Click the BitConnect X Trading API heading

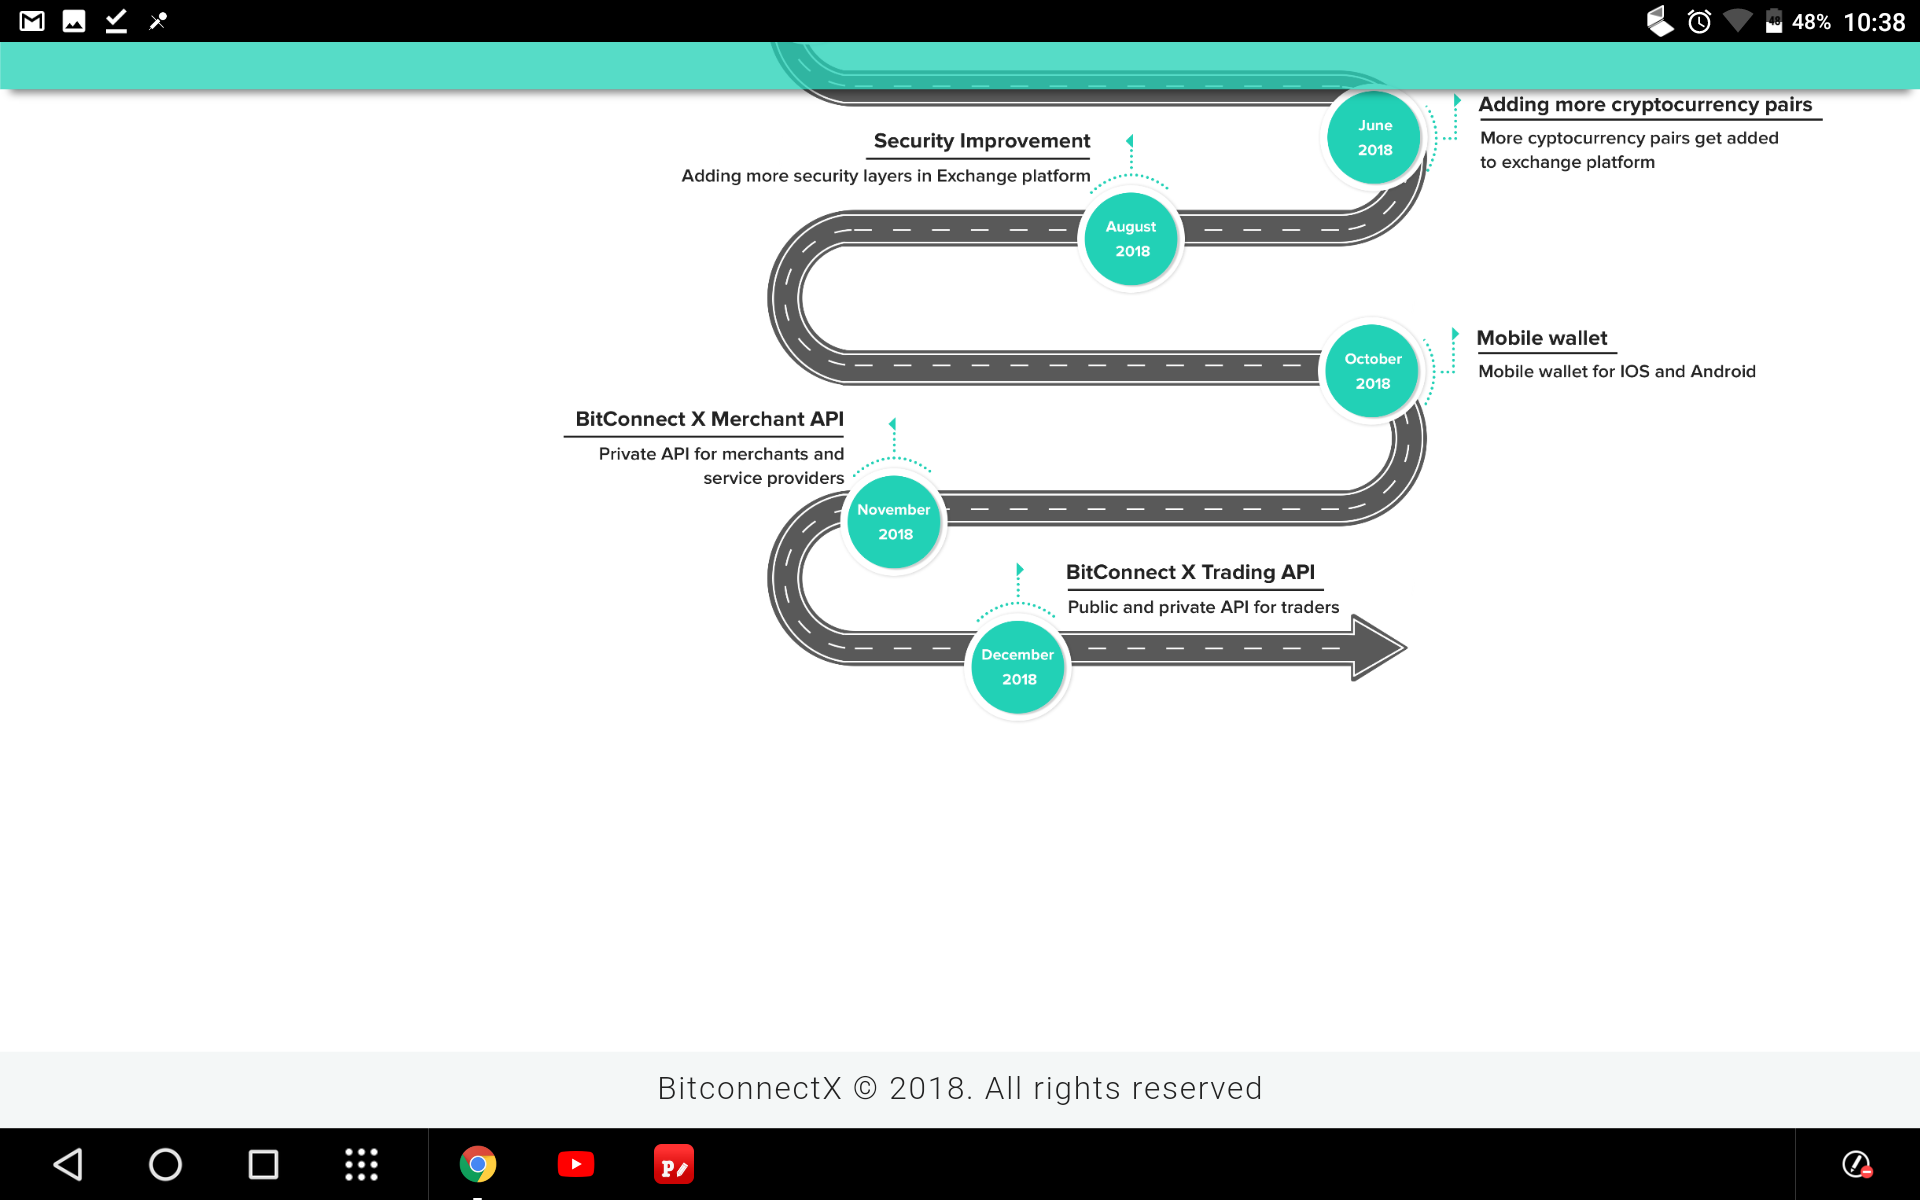[x=1190, y=572]
